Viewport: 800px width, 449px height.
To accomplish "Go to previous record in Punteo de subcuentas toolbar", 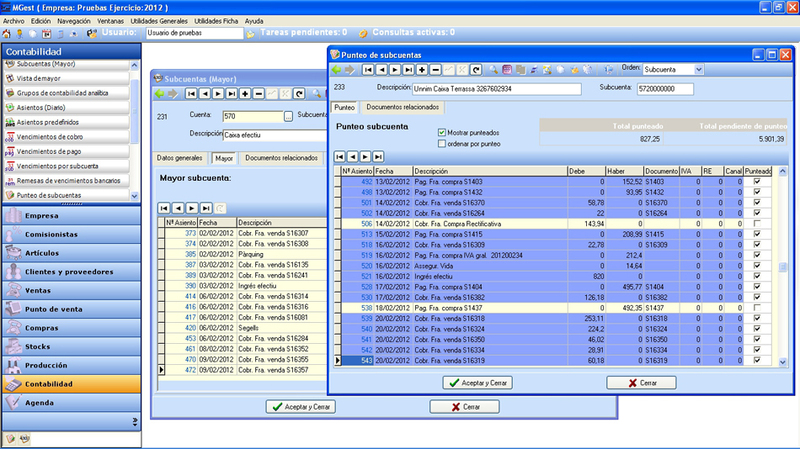I will [x=382, y=69].
